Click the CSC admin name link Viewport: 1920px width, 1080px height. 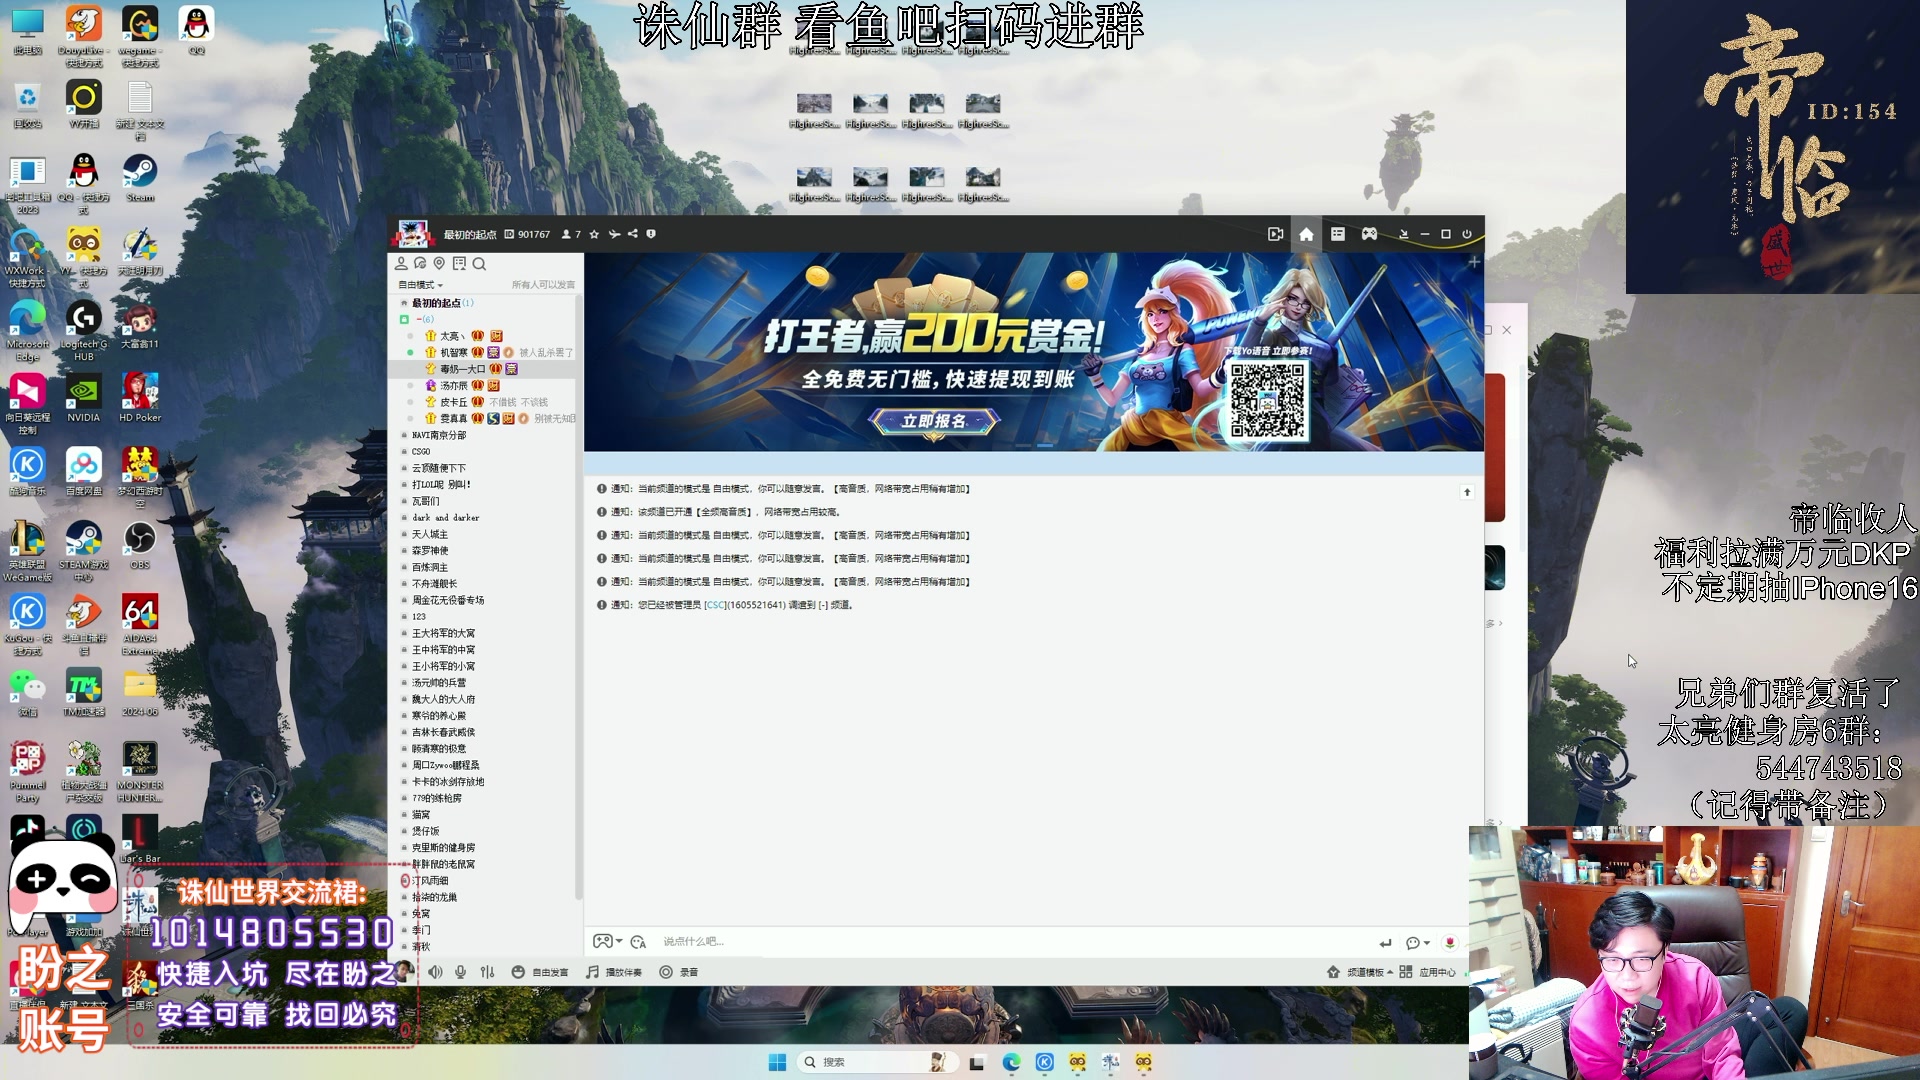pos(715,605)
